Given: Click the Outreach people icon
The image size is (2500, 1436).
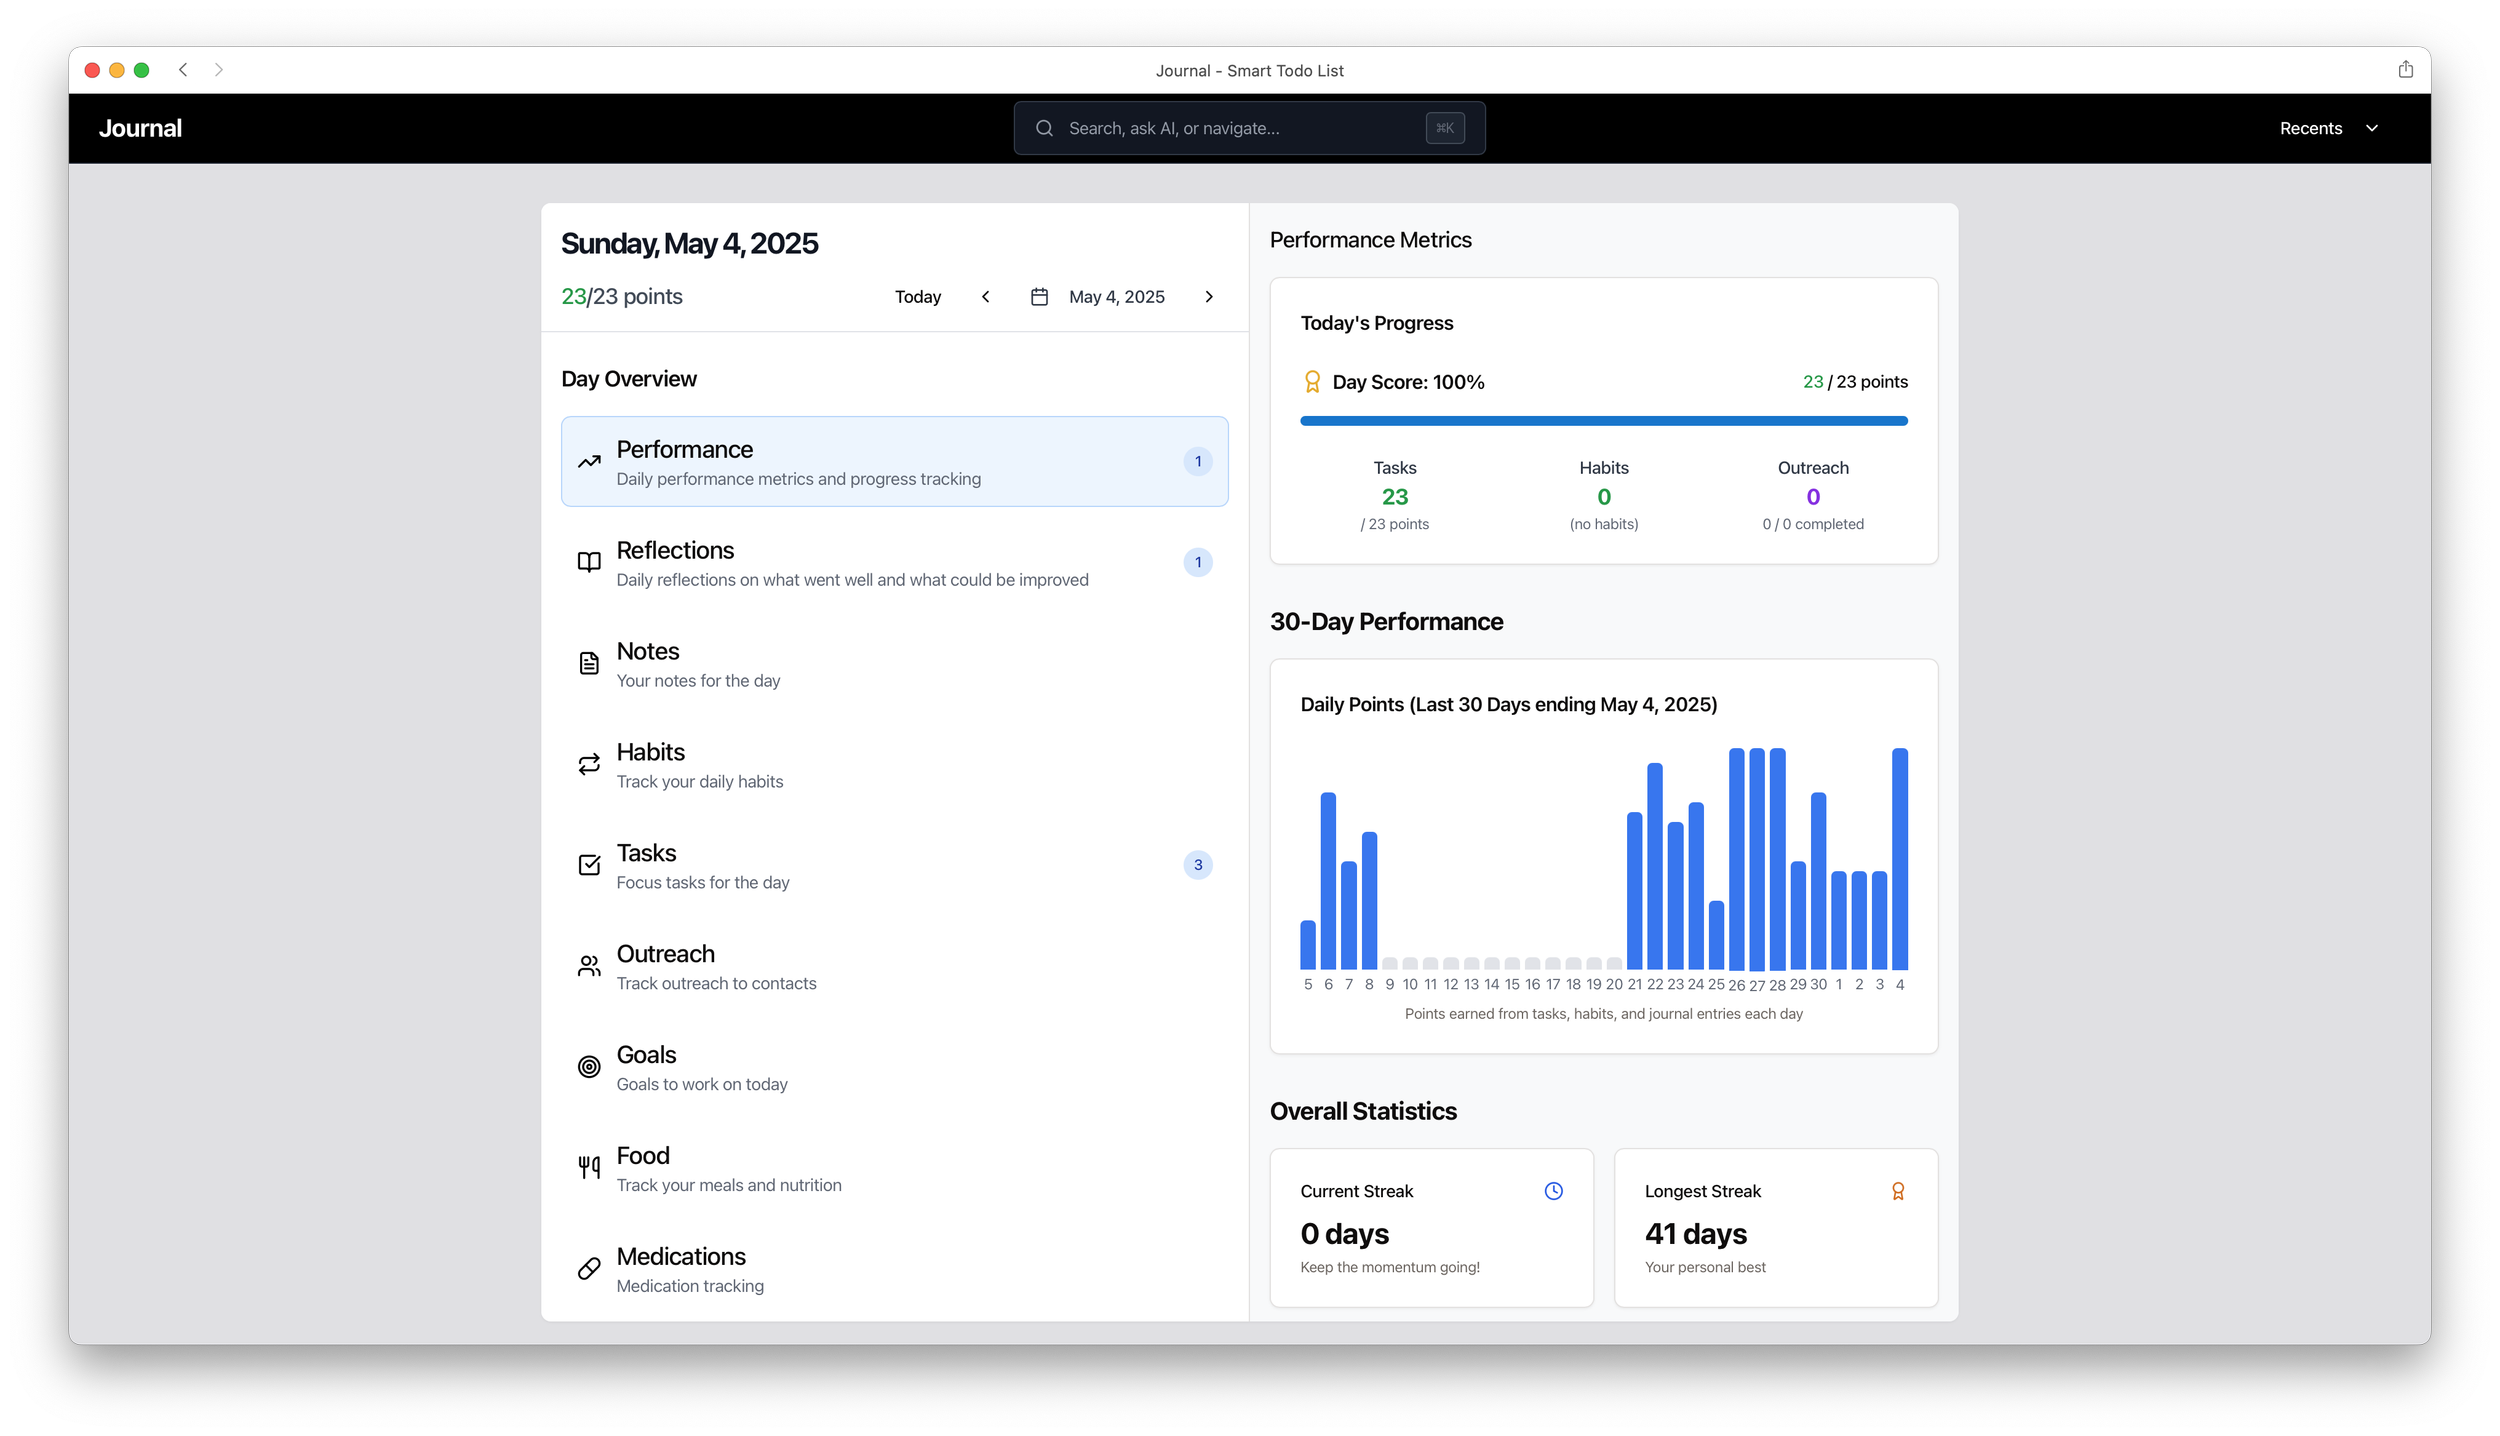Looking at the screenshot, I should pos(589,966).
